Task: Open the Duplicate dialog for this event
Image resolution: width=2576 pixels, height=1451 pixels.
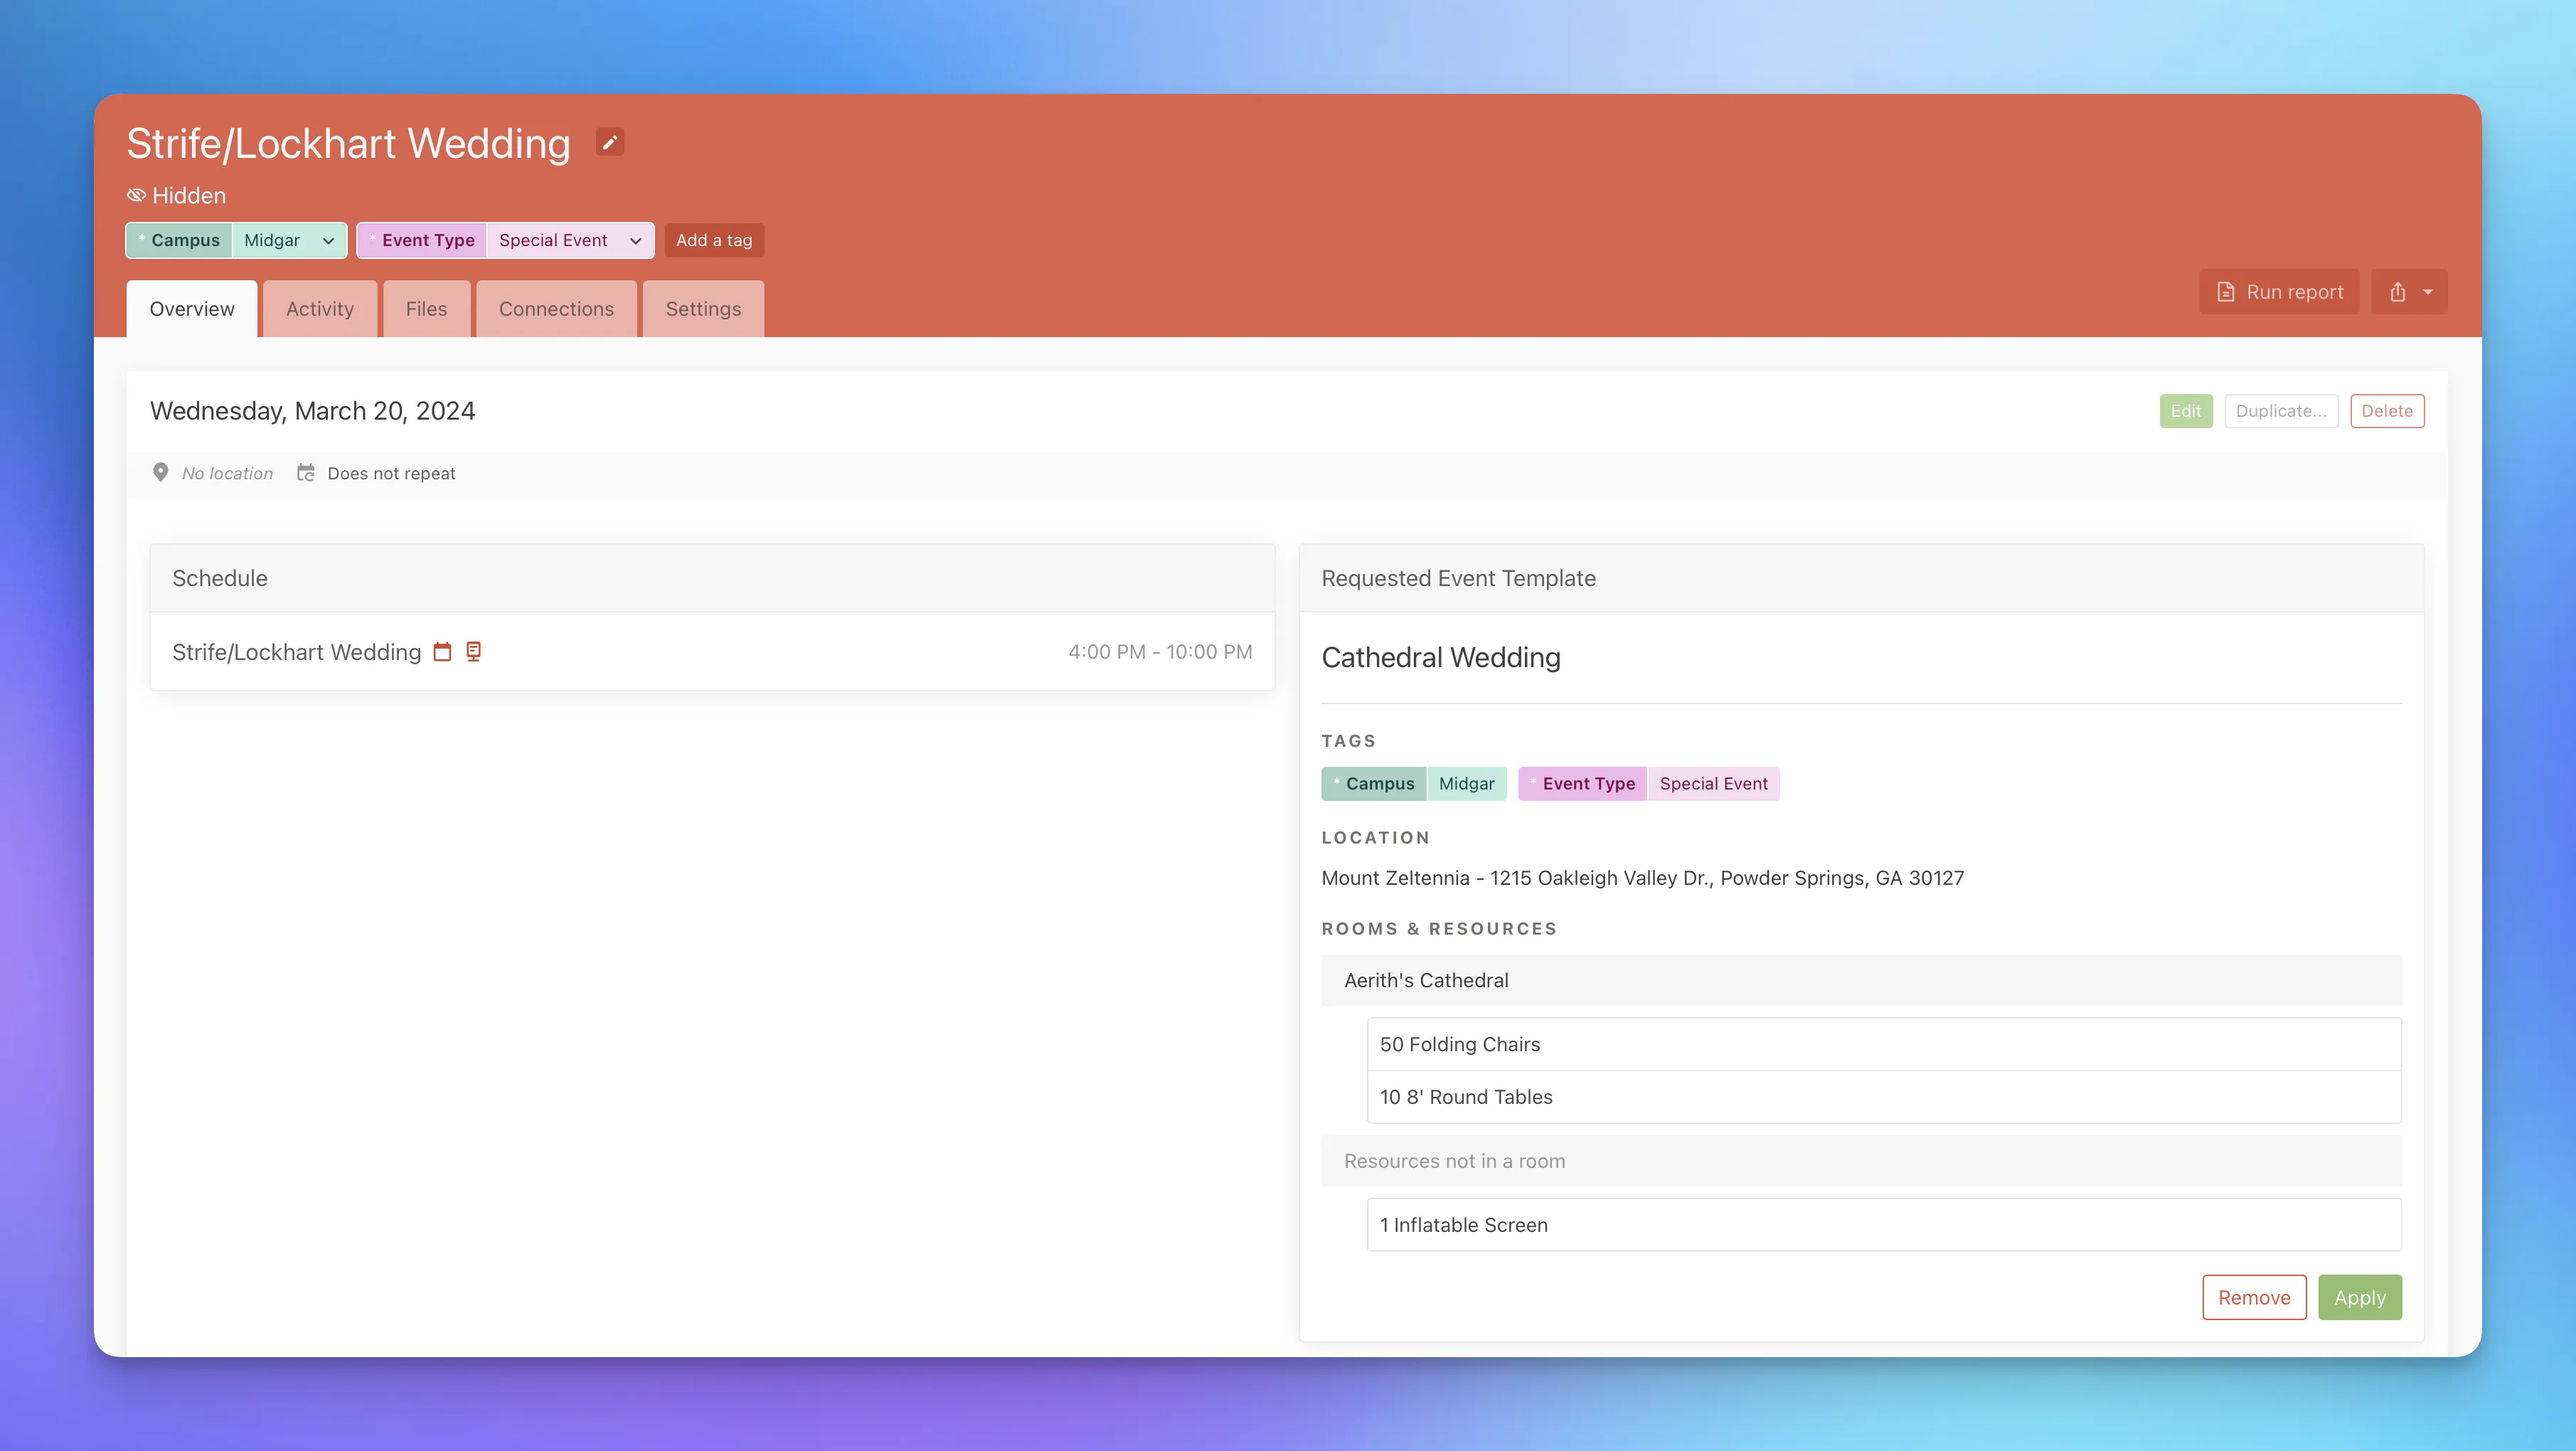Action: (2281, 410)
